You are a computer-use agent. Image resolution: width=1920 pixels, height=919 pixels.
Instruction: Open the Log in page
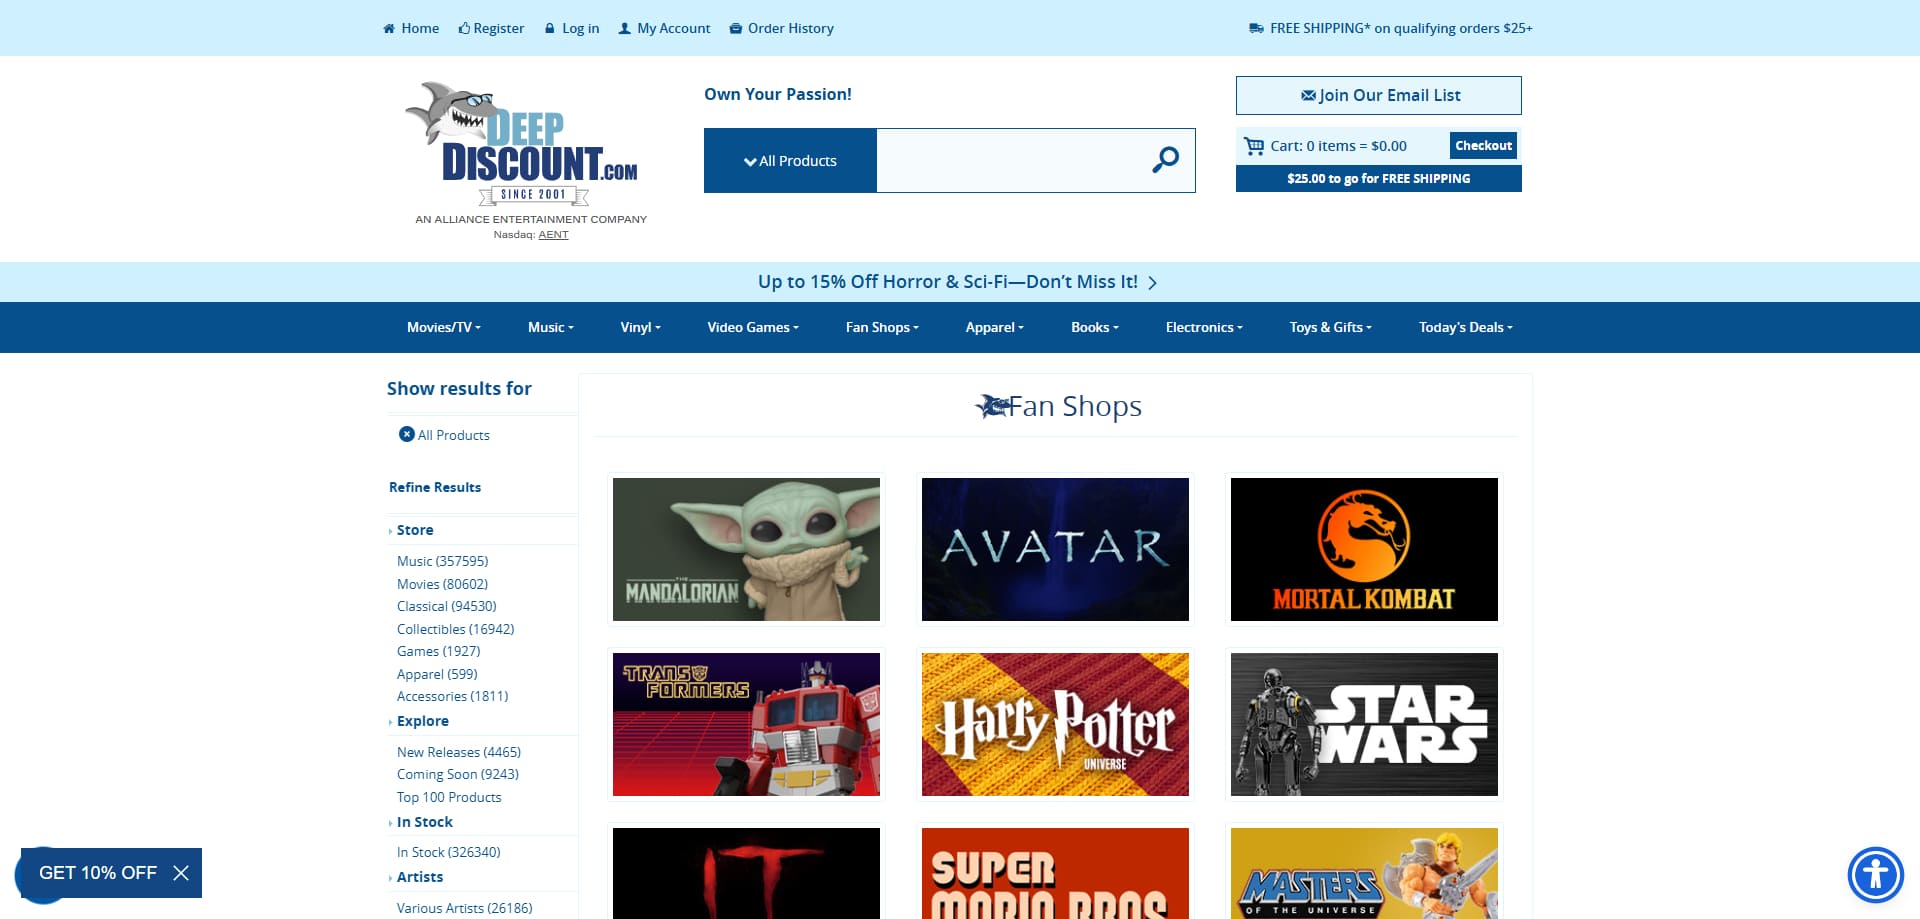pos(572,28)
